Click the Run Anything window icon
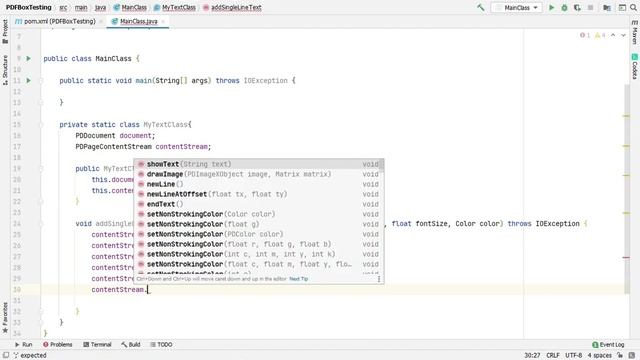This screenshot has width=640, height=360. (x=622, y=7)
